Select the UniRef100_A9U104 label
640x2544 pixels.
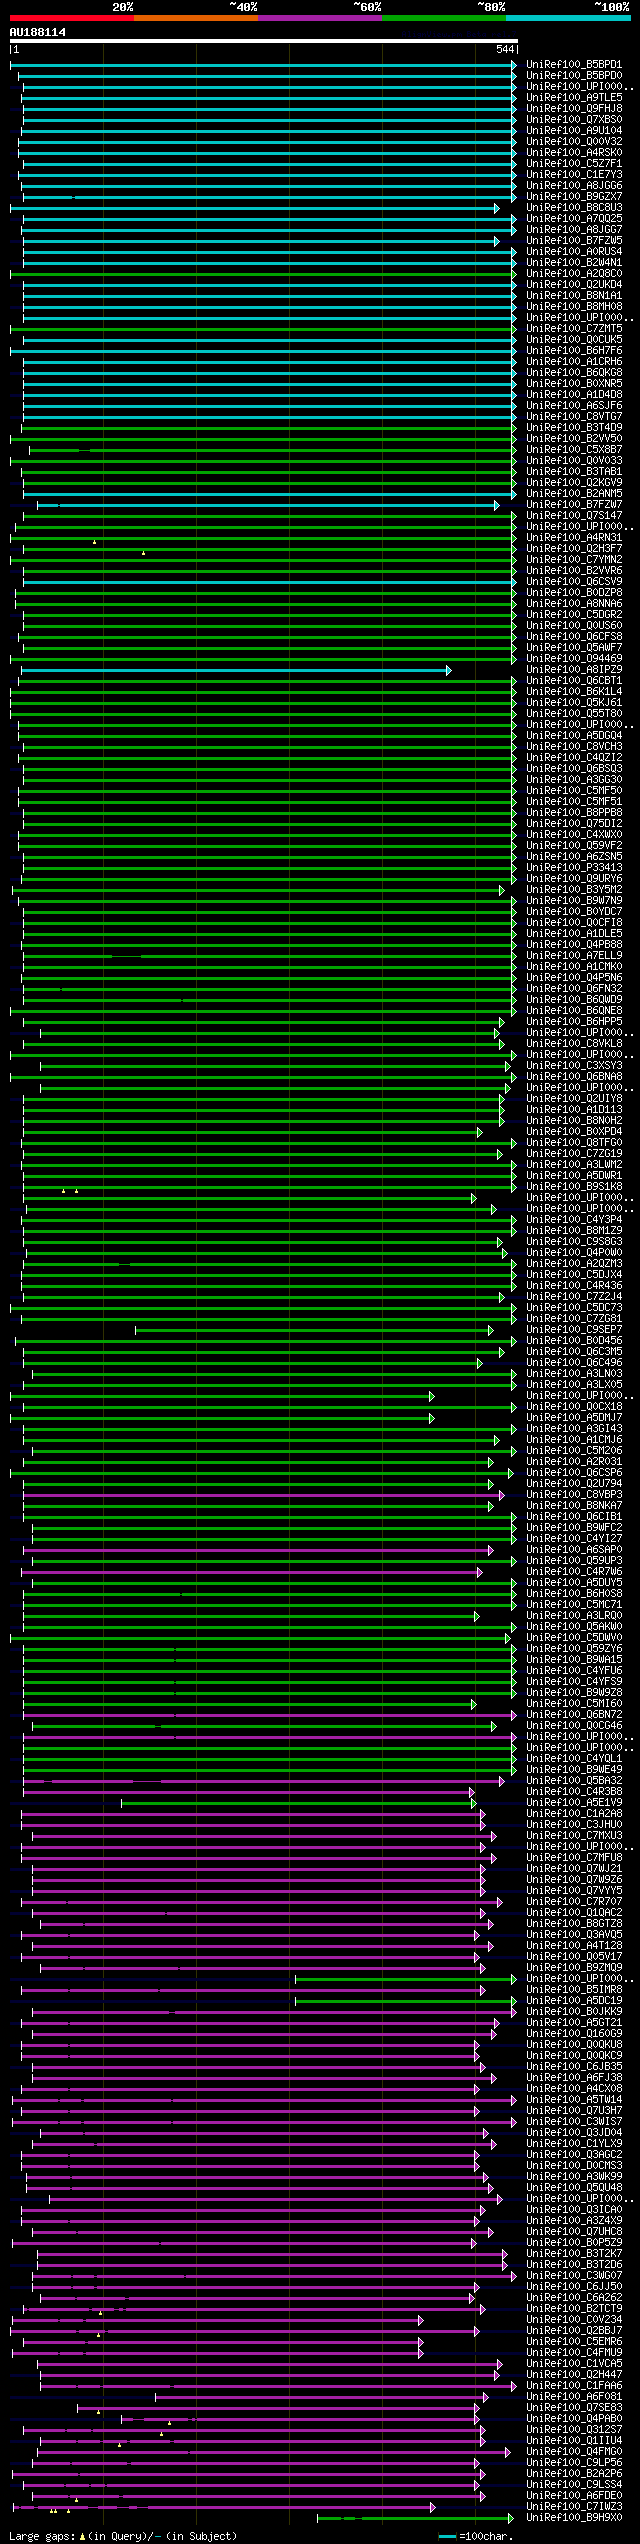(x=574, y=131)
